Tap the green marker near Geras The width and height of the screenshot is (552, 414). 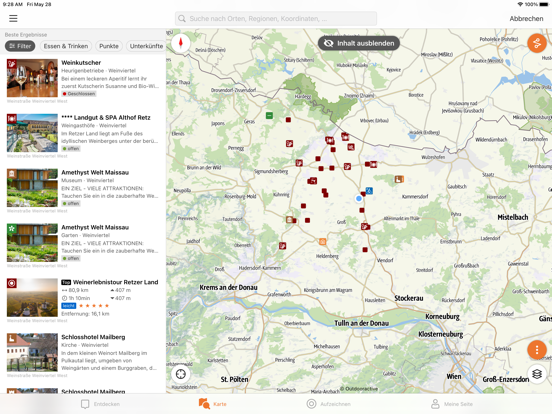[269, 115]
